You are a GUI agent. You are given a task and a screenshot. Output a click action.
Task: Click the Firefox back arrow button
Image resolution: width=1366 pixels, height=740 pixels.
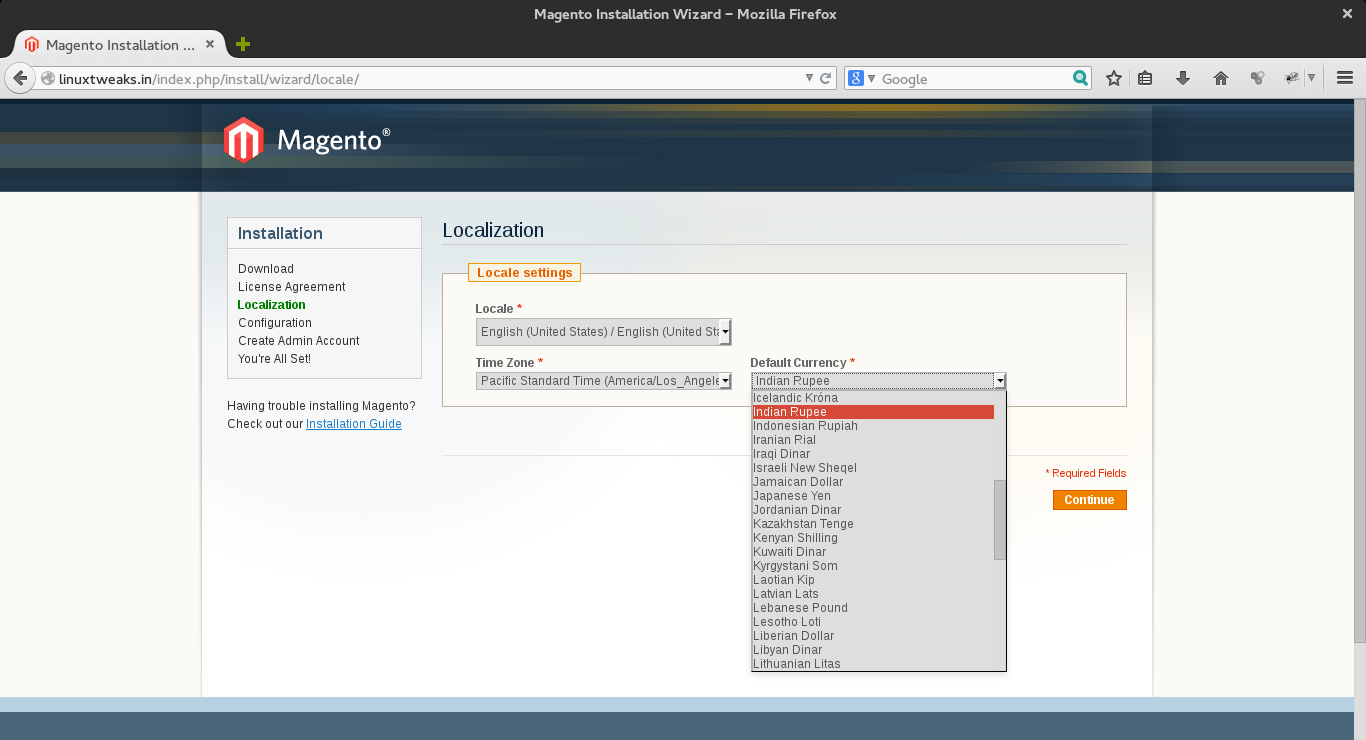pos(19,78)
